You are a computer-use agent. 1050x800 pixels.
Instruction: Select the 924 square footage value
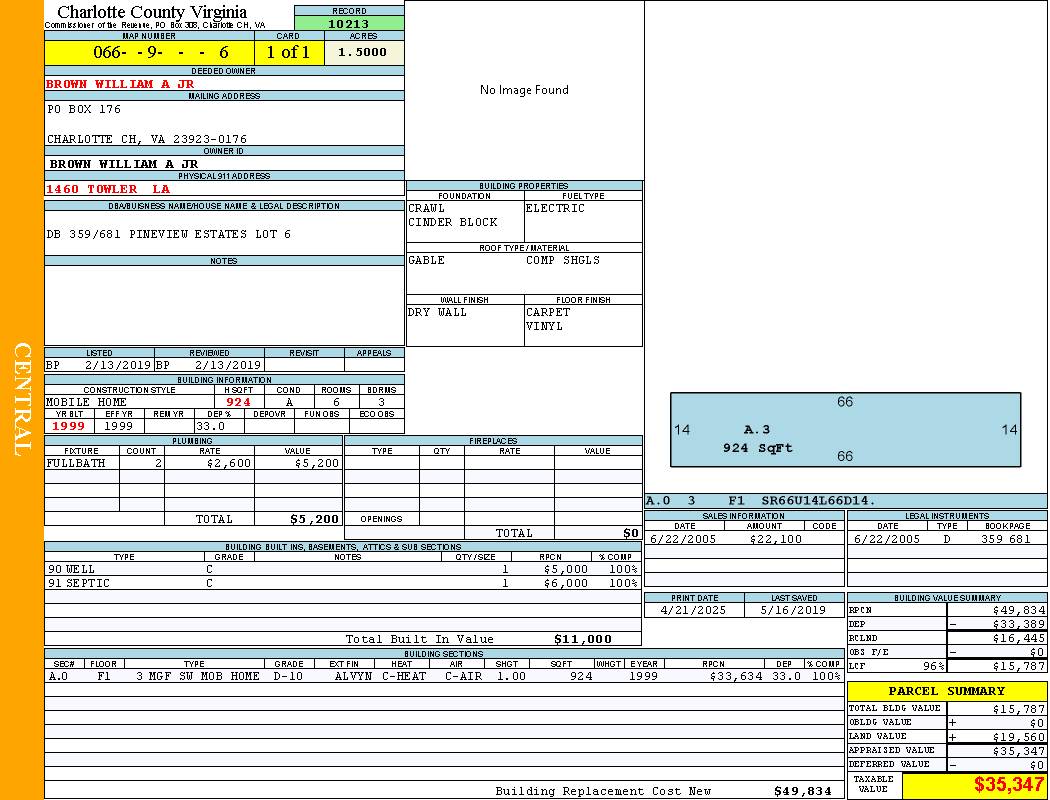pyautogui.click(x=238, y=402)
